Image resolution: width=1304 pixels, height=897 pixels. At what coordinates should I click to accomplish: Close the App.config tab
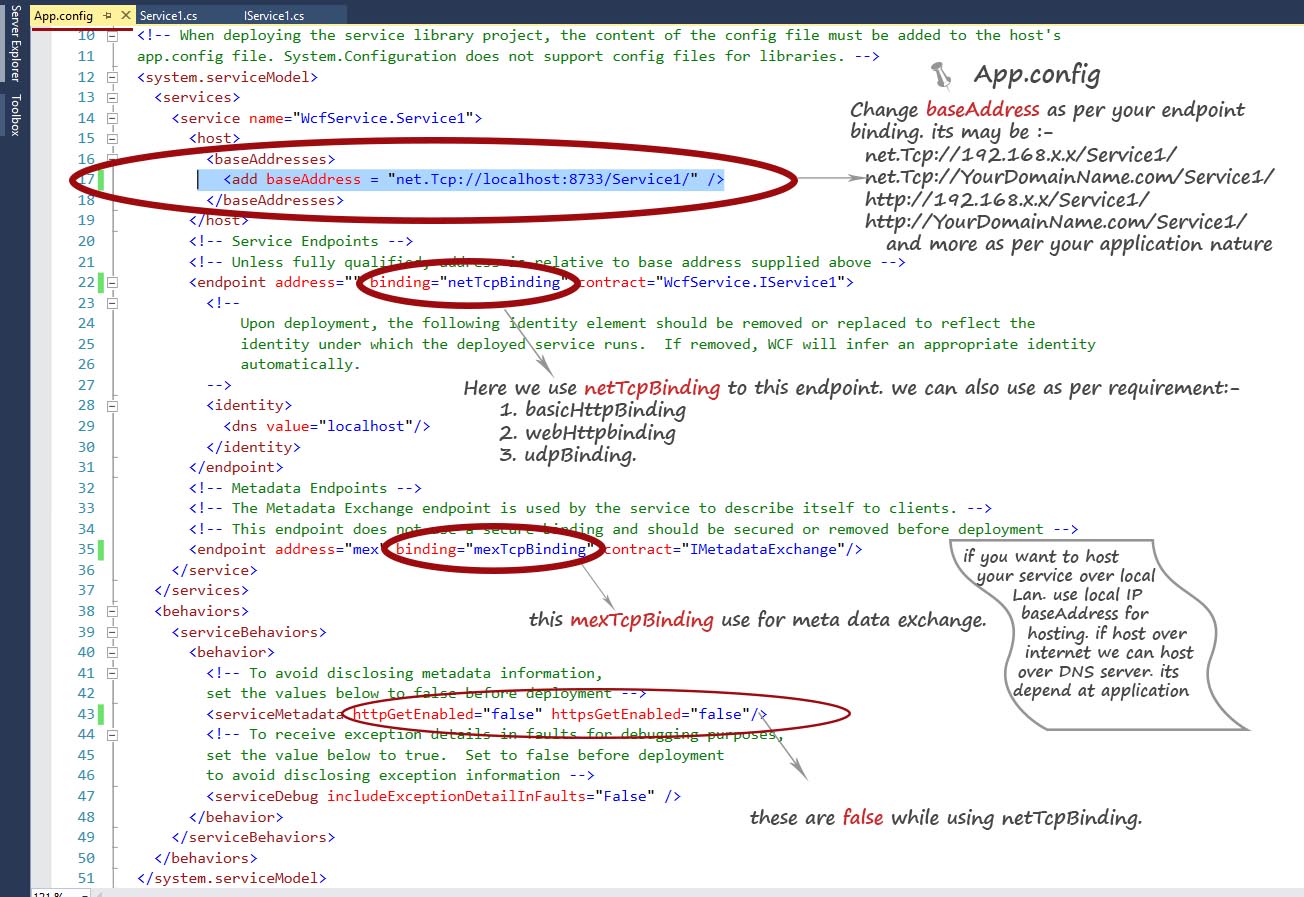(x=125, y=16)
